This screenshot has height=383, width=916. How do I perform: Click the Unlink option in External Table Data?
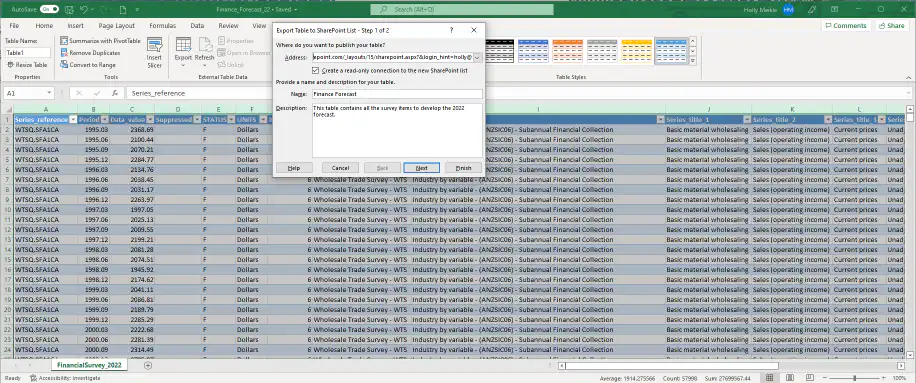point(231,65)
